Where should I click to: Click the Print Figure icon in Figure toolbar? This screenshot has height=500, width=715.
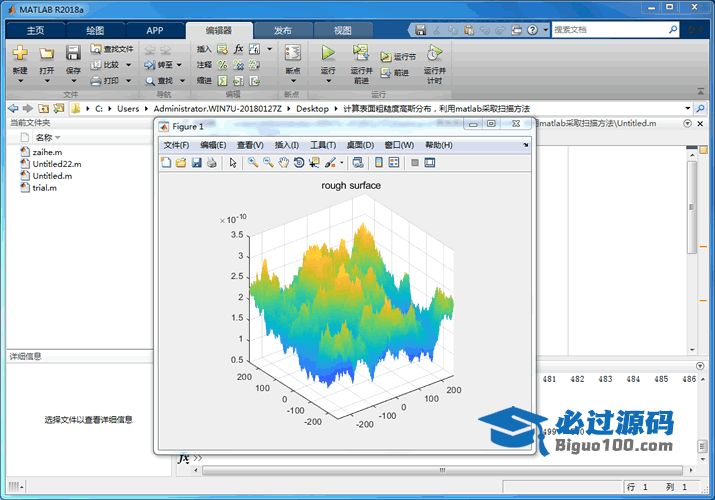click(212, 162)
